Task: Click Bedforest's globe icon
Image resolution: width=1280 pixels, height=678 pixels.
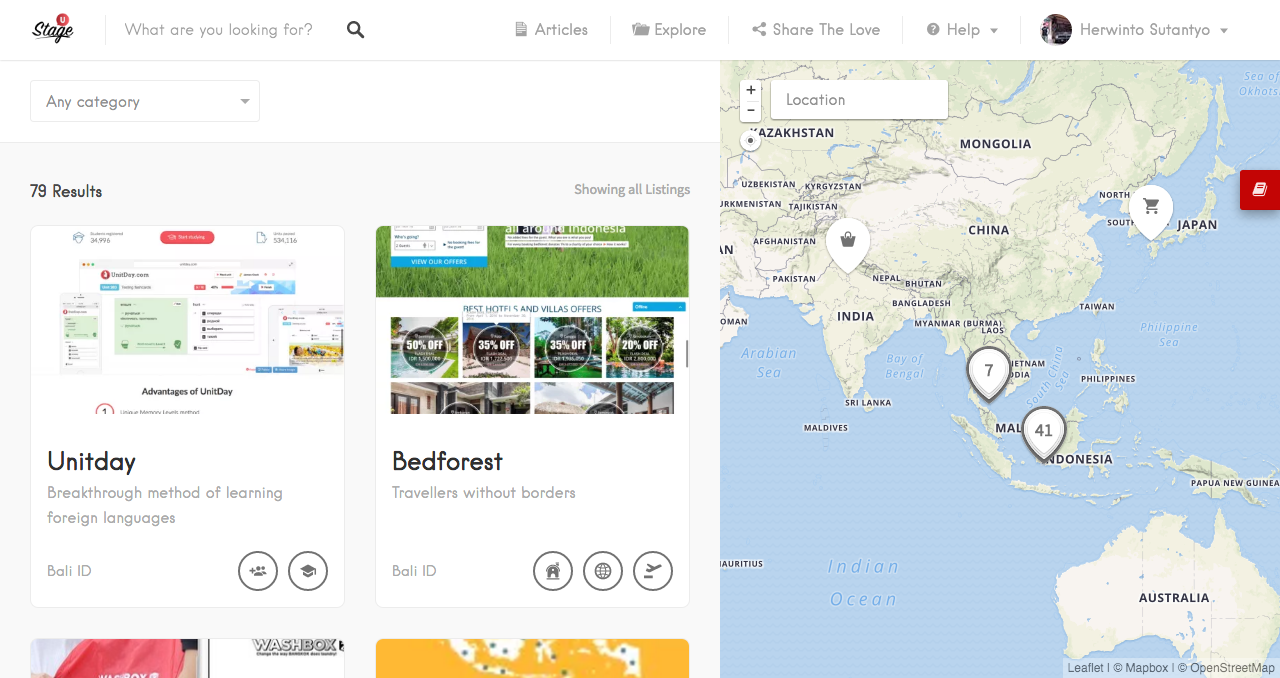Action: pyautogui.click(x=603, y=571)
